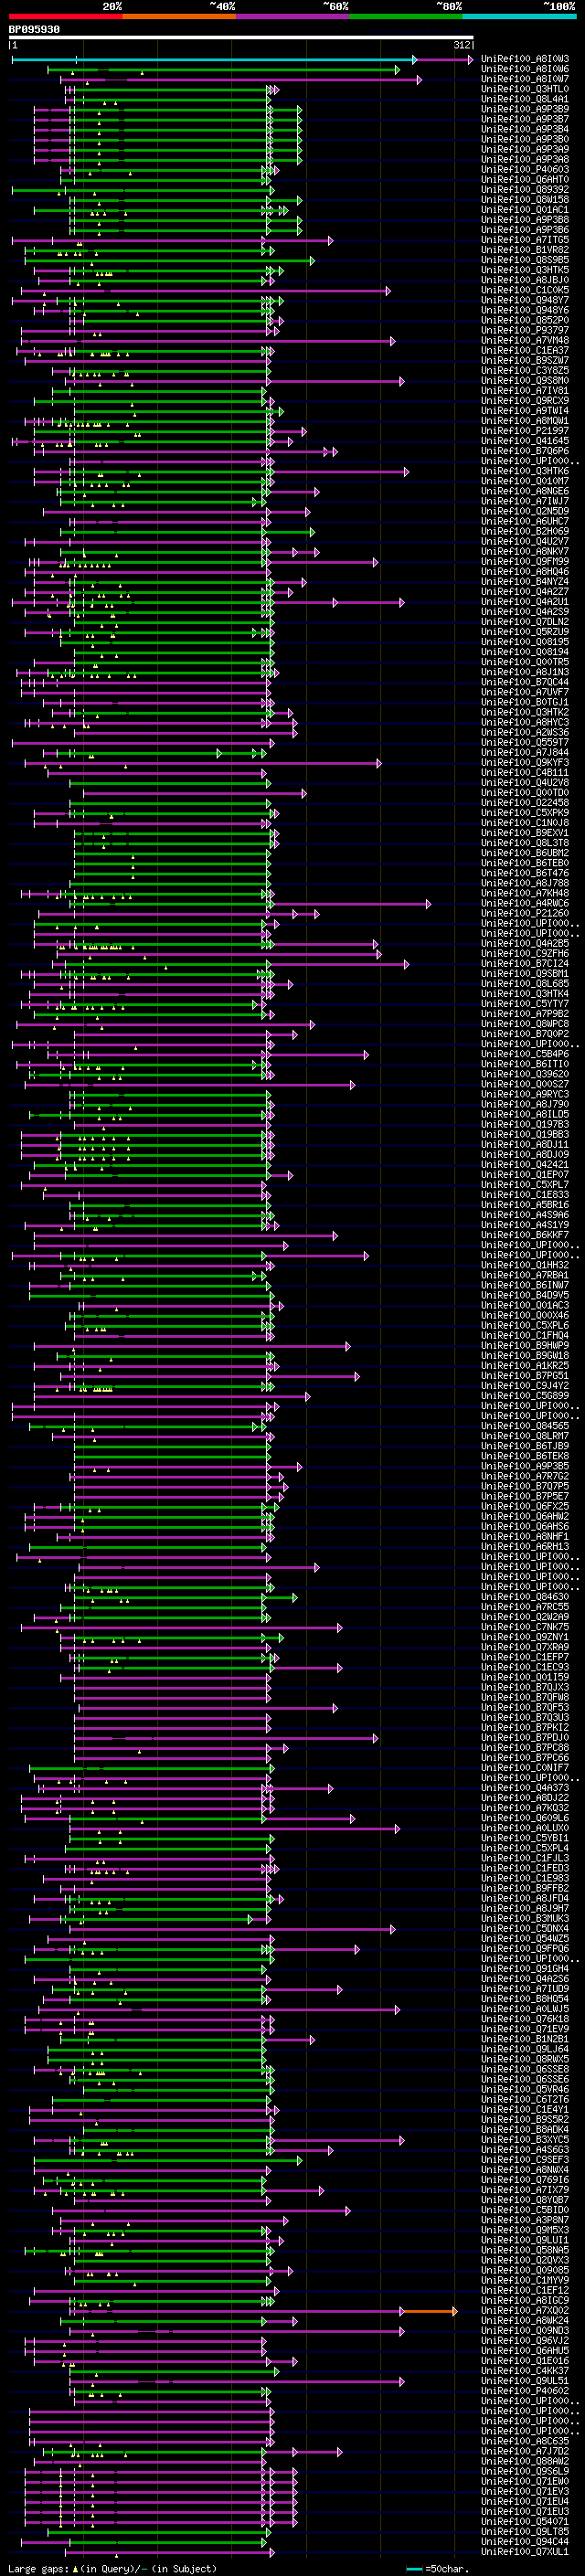
Task: Click the white query sequence ruler bar
Action: tap(241, 38)
